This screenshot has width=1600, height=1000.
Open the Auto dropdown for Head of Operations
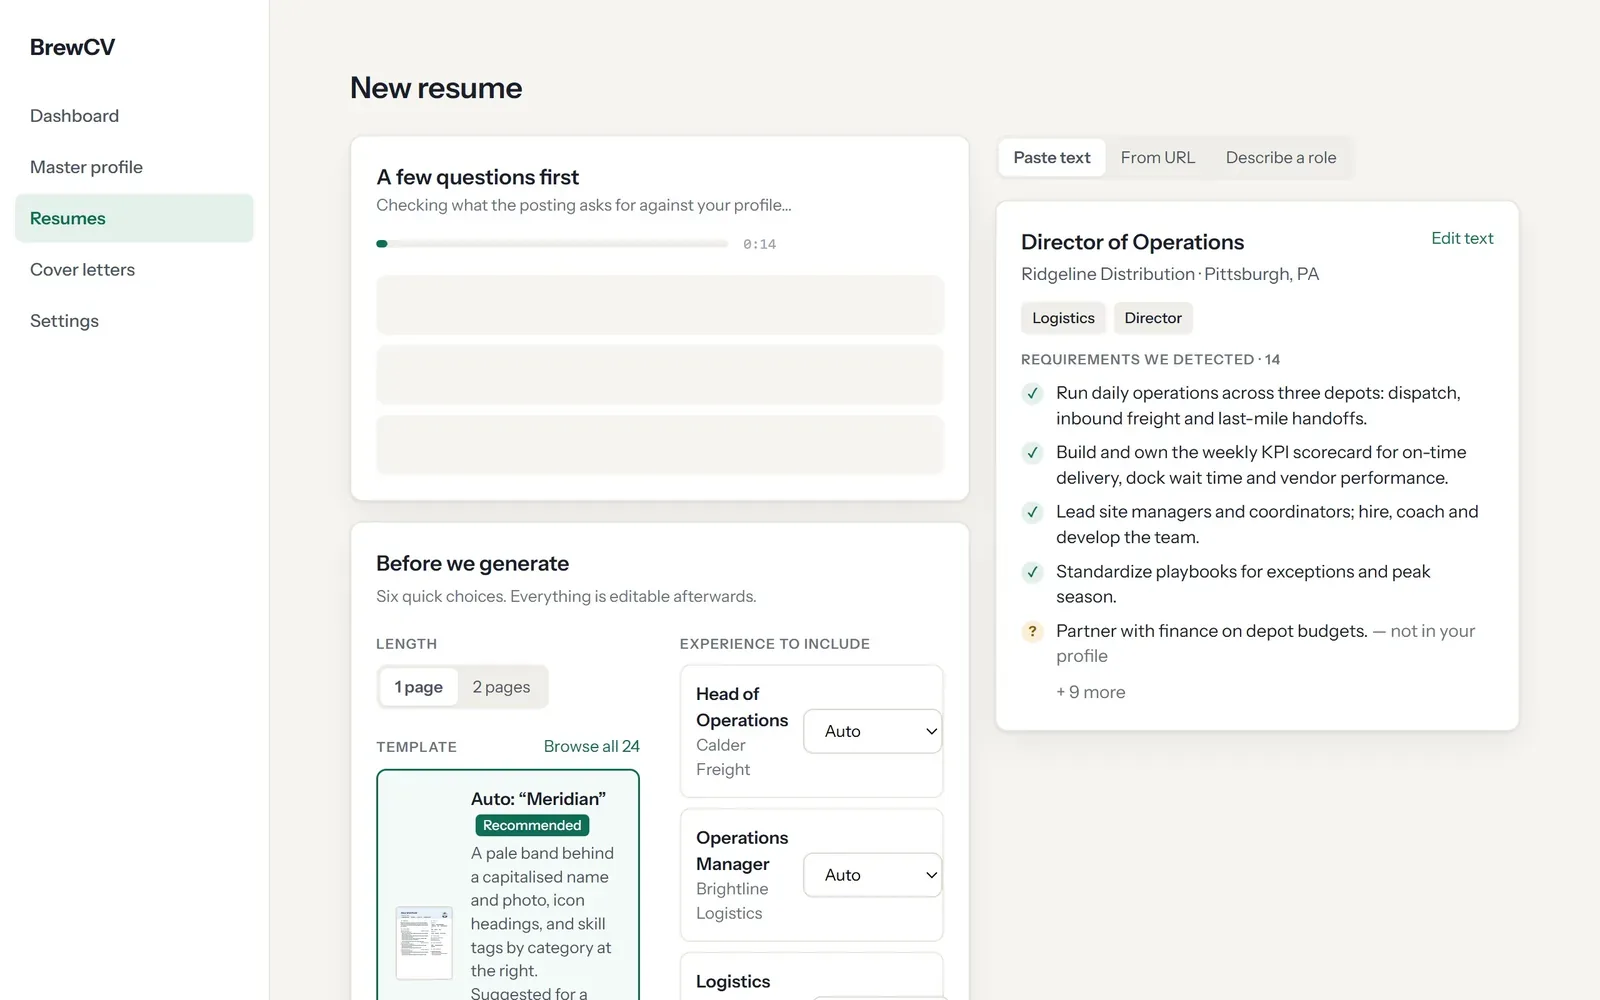click(x=872, y=731)
